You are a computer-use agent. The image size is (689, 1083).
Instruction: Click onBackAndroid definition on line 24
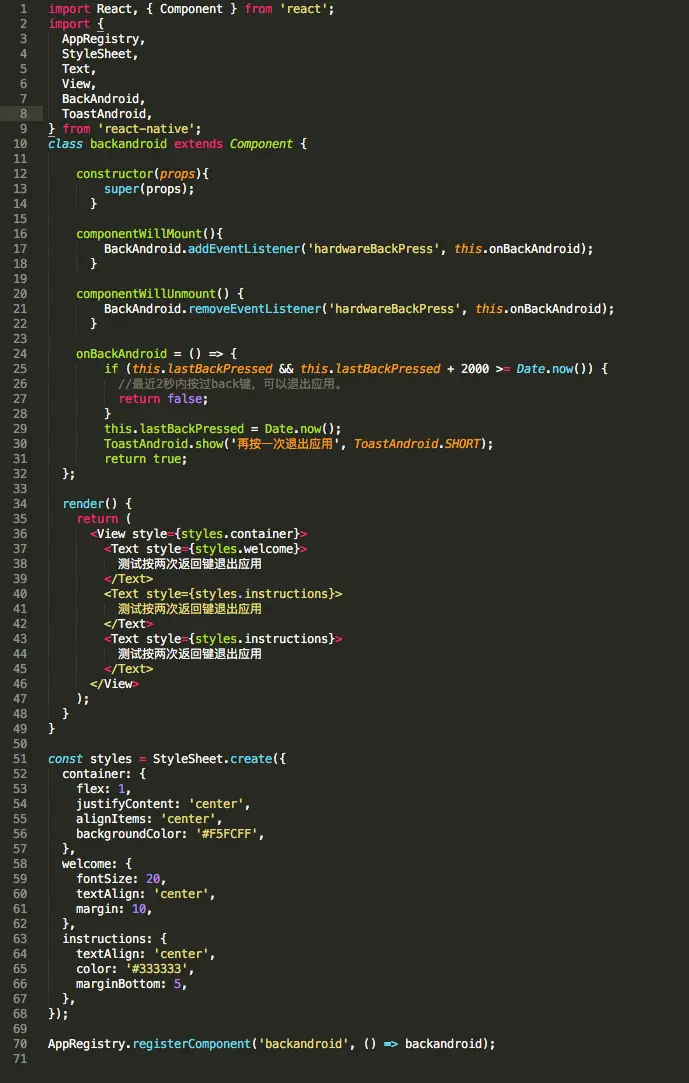tap(122, 354)
